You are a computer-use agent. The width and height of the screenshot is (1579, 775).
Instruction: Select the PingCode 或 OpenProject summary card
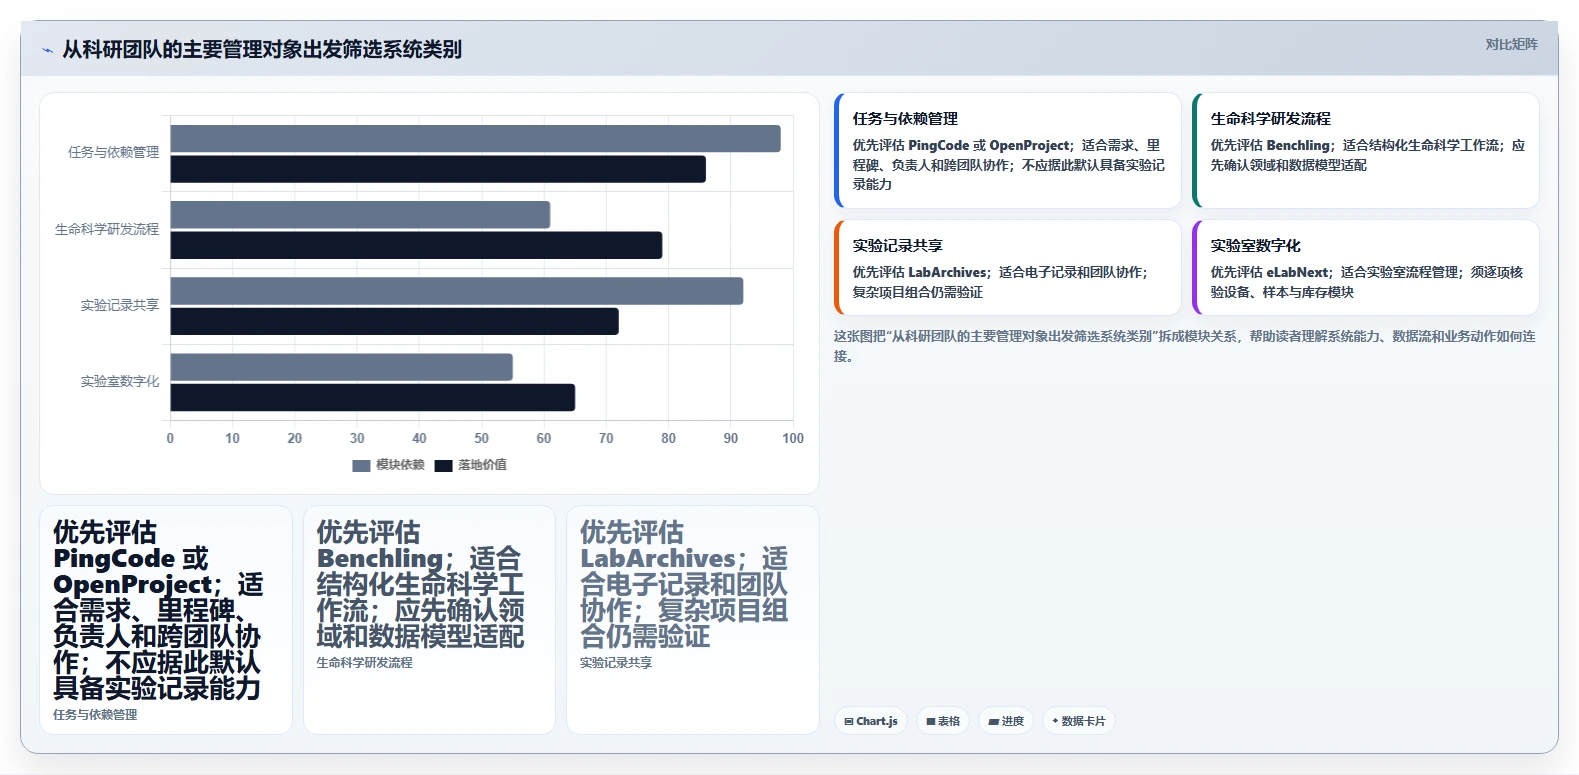pos(166,620)
